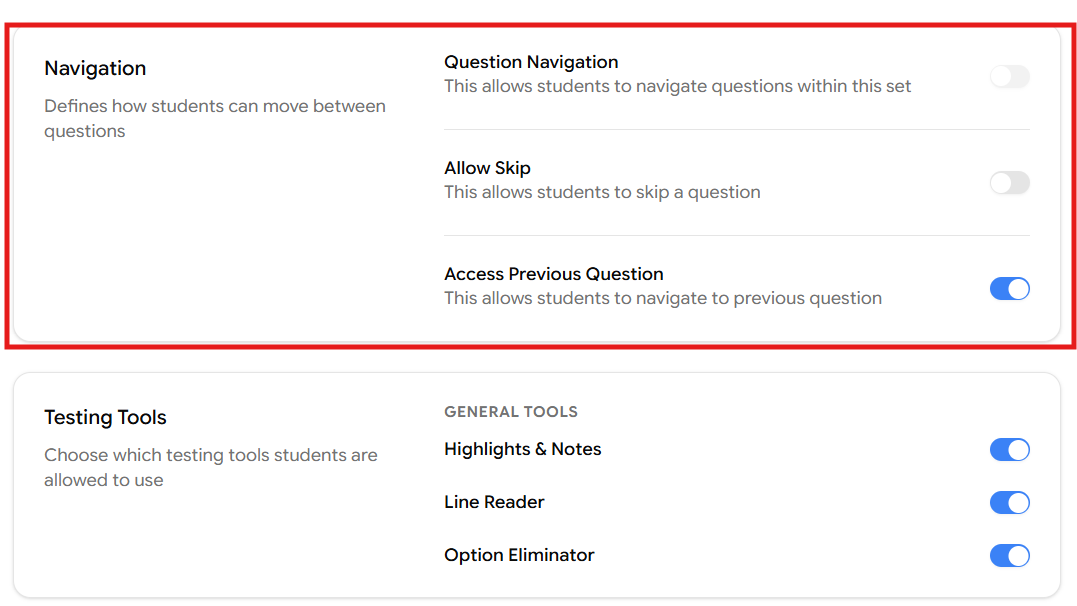Click the Allow Skip label

click(487, 168)
